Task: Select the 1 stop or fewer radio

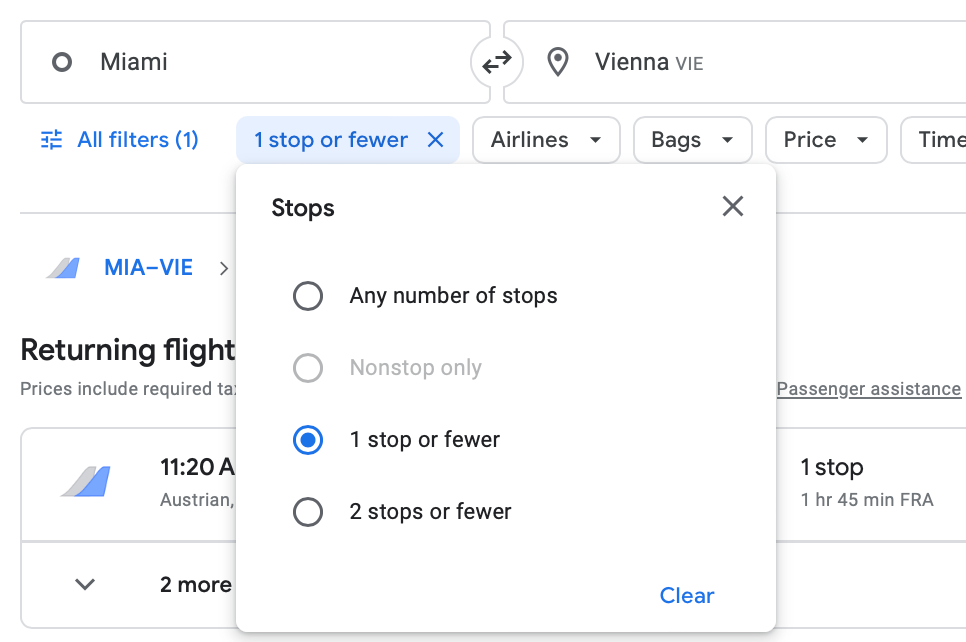Action: pos(308,440)
